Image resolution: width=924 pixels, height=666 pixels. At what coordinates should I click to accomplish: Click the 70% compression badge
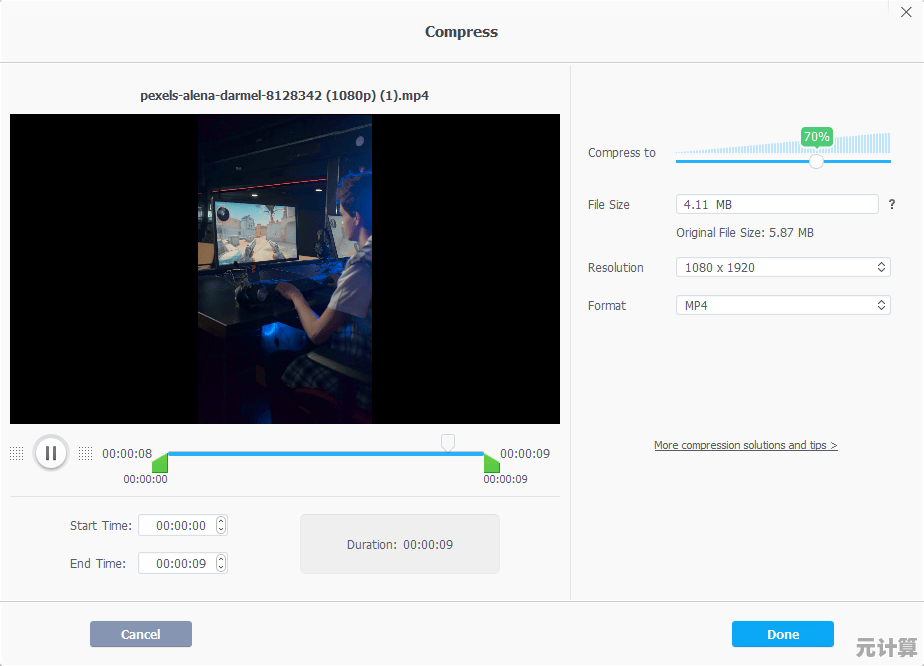pos(816,136)
